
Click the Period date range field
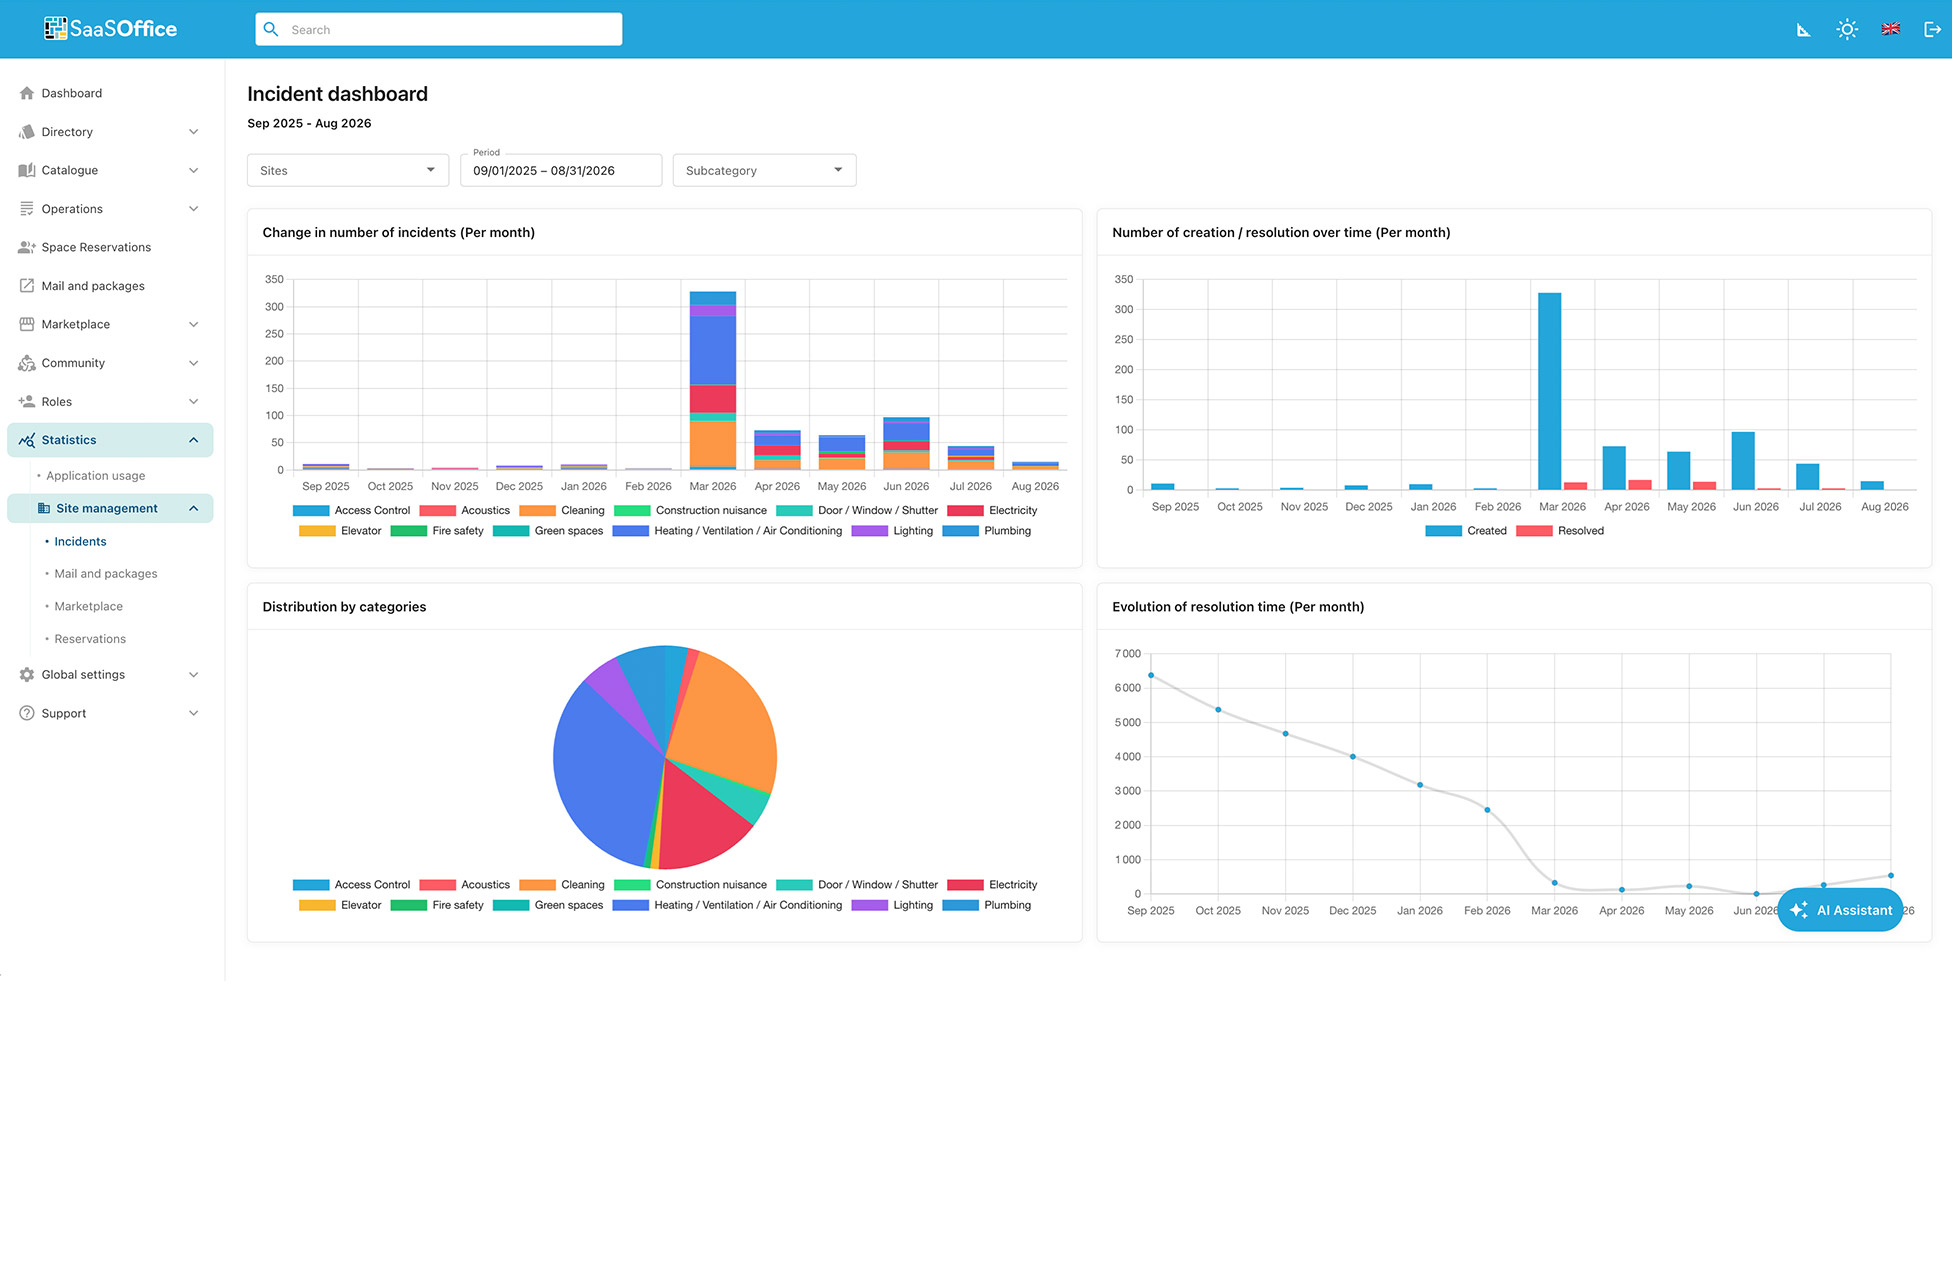(561, 170)
